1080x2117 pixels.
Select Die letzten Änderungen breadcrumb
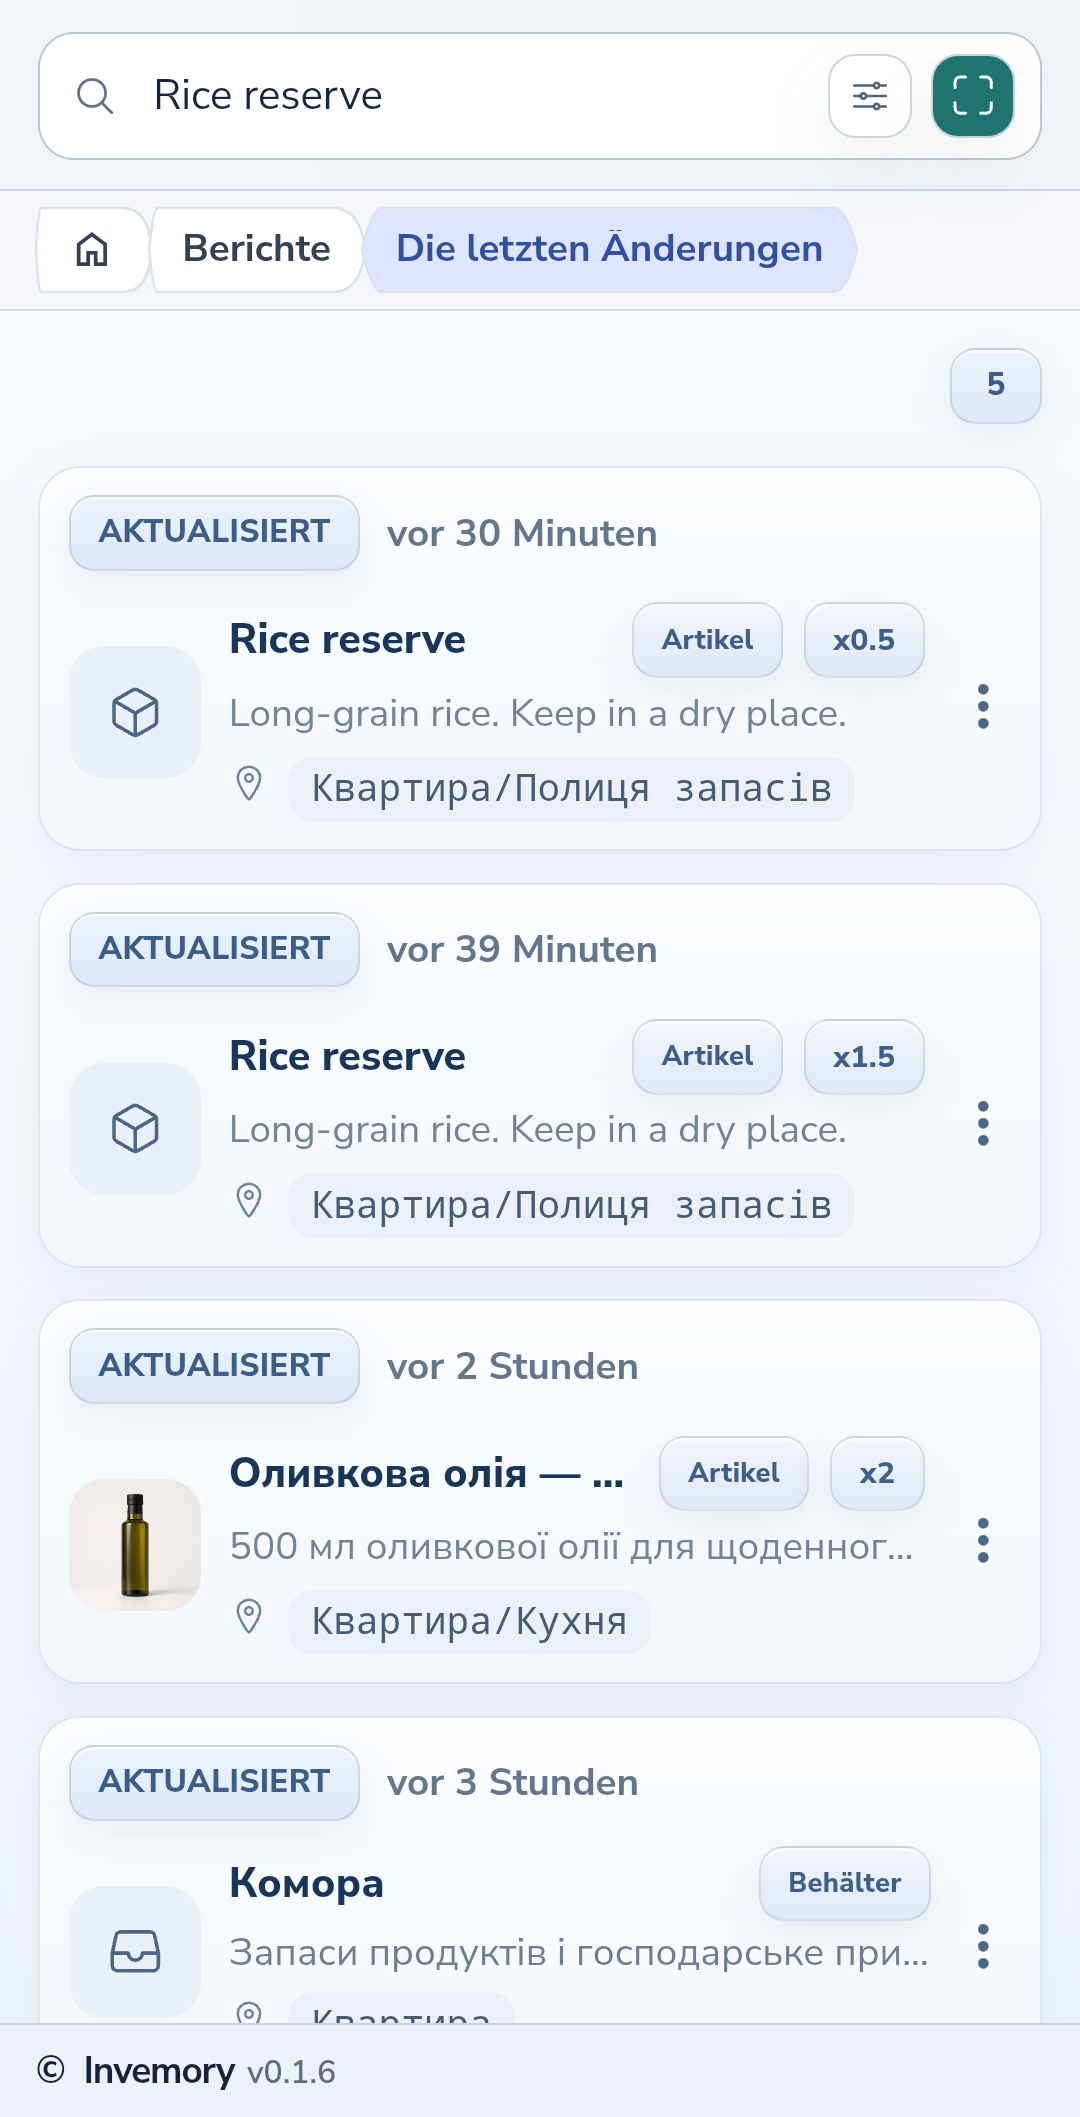pyautogui.click(x=609, y=249)
